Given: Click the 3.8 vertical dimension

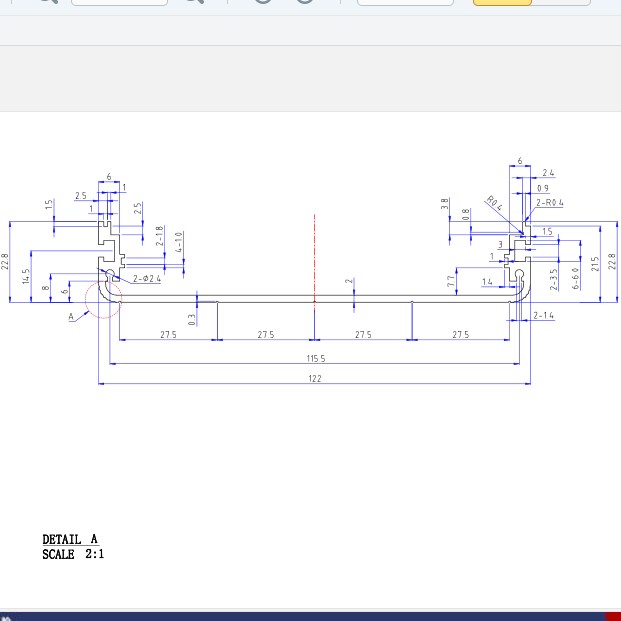Looking at the screenshot, I should (x=445, y=204).
